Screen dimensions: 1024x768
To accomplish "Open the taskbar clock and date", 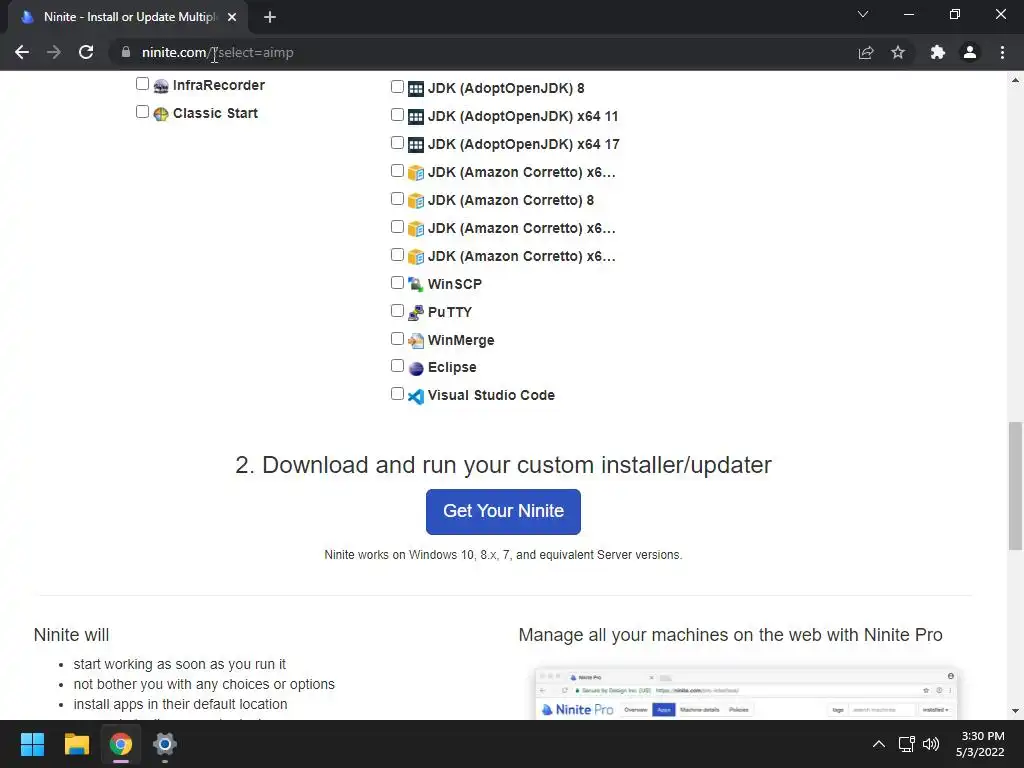I will 980,744.
